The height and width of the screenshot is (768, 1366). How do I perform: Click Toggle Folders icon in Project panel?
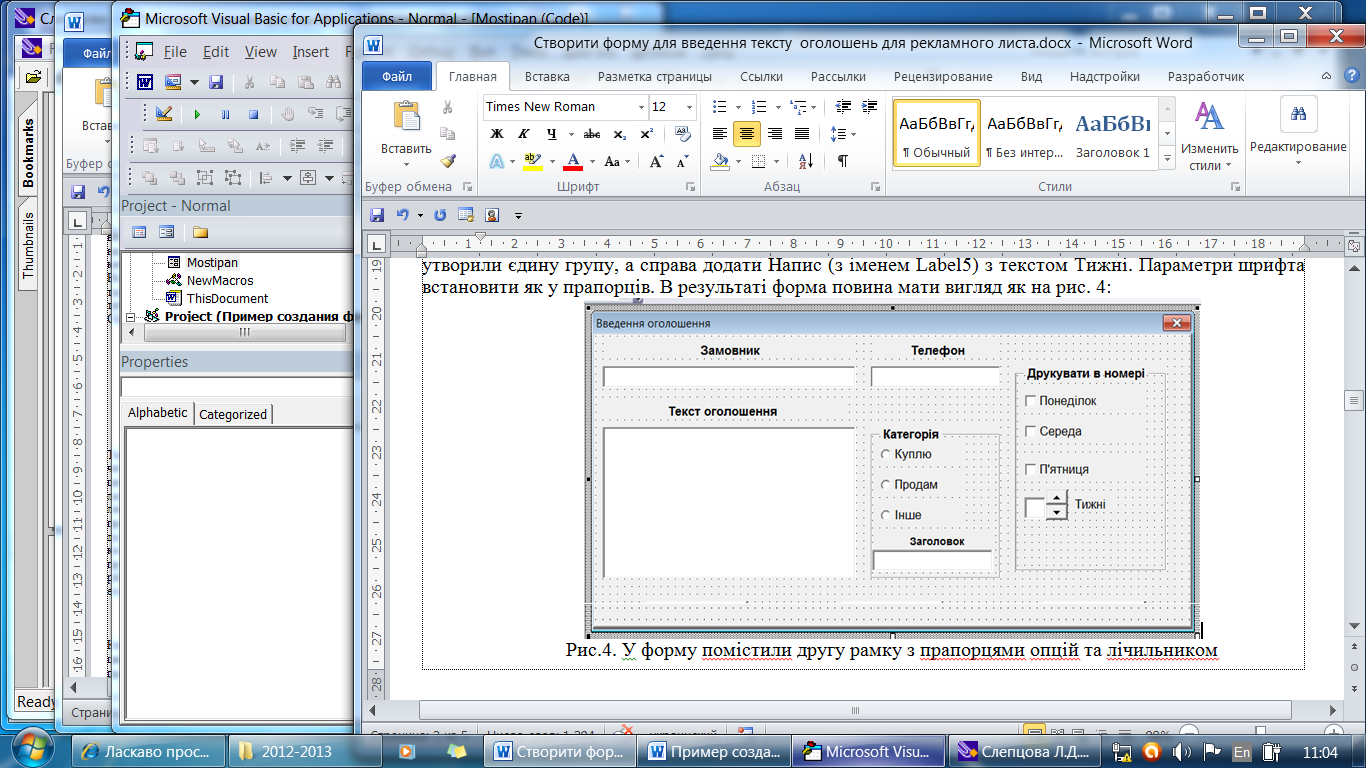200,232
